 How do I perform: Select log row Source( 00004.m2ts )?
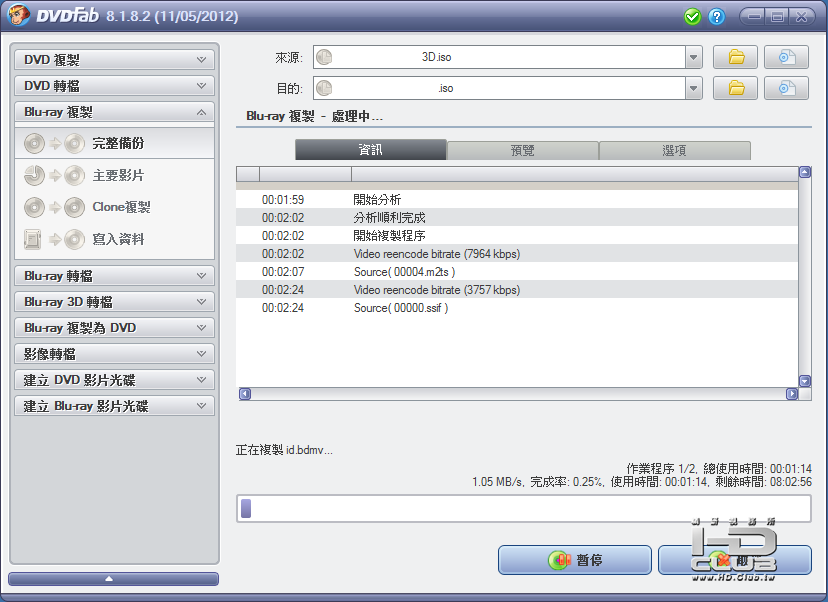coord(517,272)
